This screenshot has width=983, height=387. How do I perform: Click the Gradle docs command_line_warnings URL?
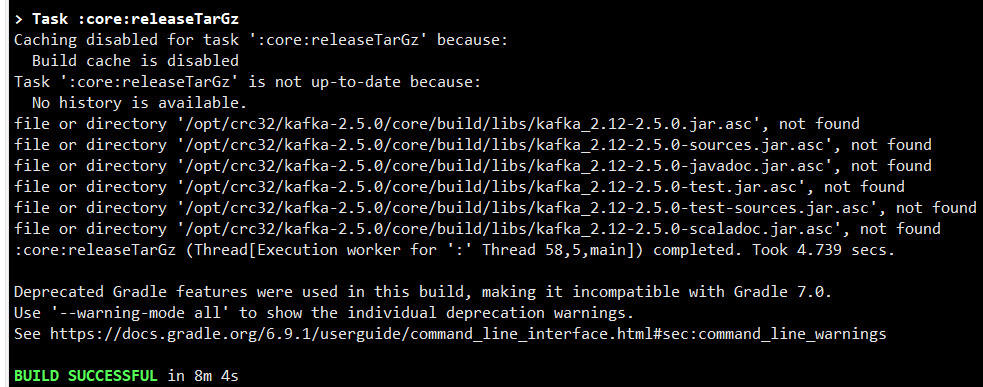click(468, 334)
